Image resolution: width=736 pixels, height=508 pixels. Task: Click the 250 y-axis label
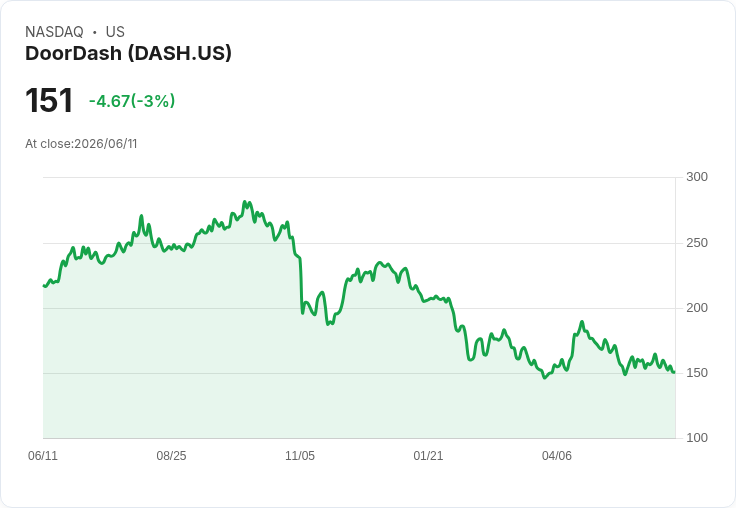click(x=697, y=243)
